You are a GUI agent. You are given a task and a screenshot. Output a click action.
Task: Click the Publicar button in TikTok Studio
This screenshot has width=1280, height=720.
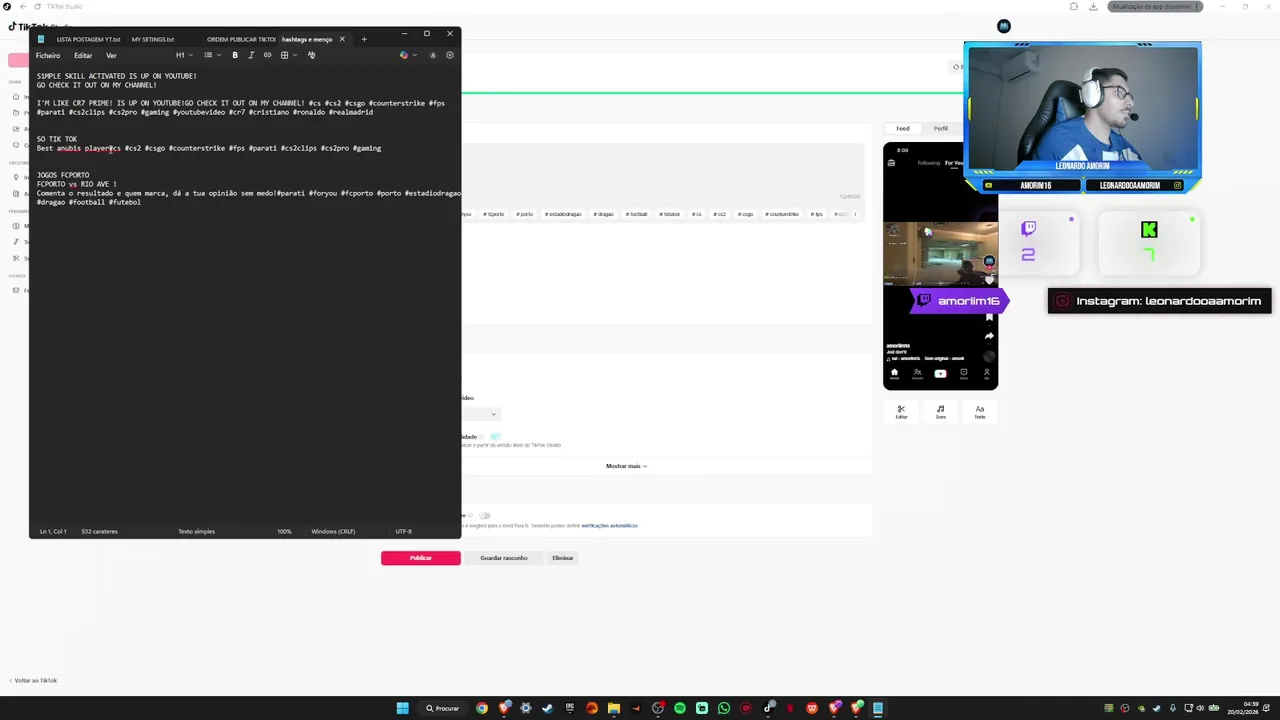tap(420, 558)
